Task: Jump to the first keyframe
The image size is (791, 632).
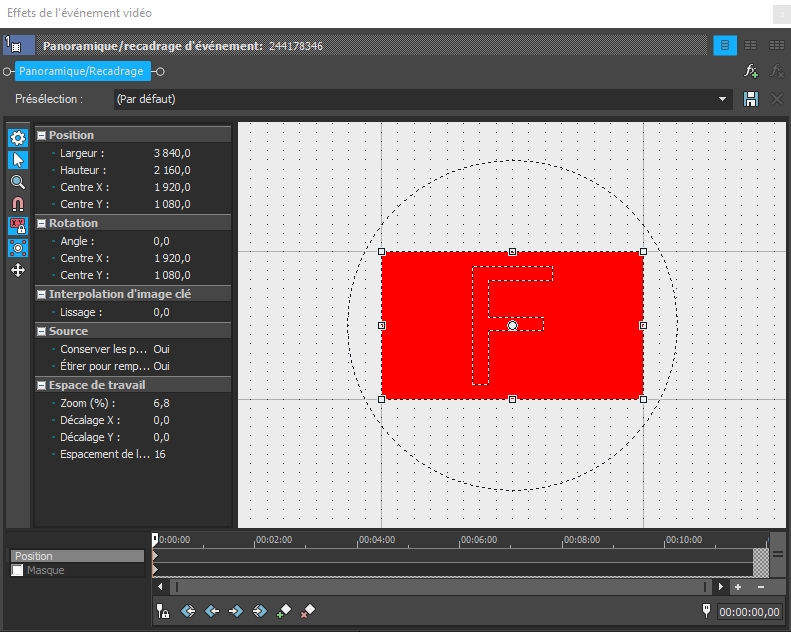Action: pos(187,610)
